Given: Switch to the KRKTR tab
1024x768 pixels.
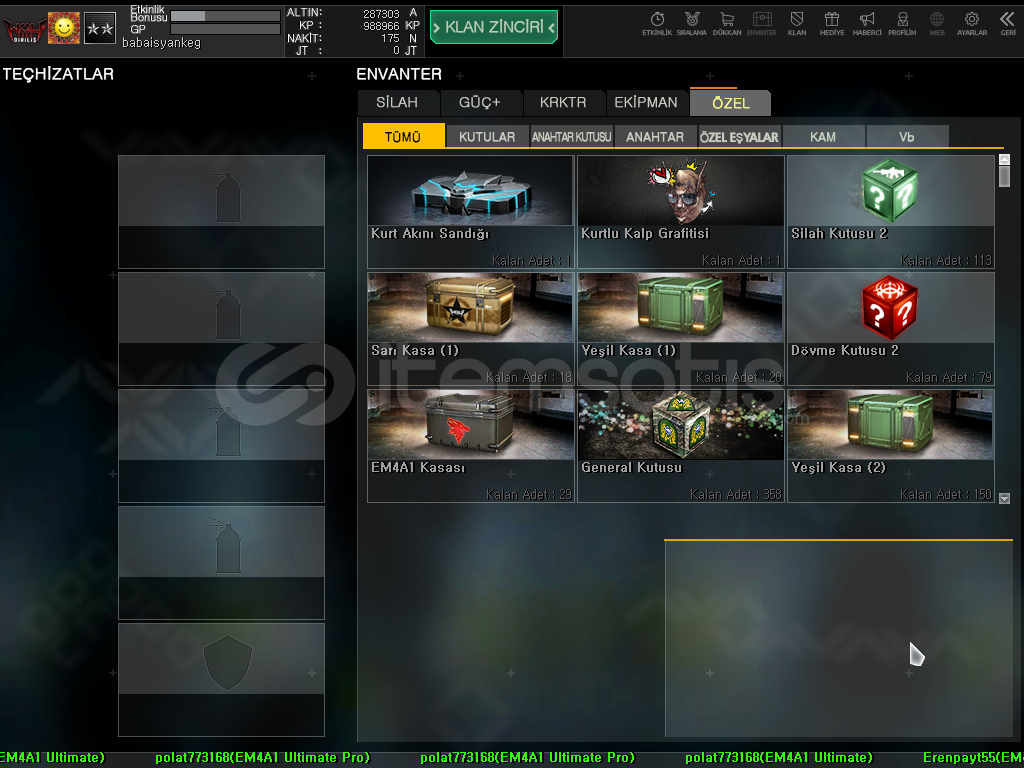Looking at the screenshot, I should pyautogui.click(x=563, y=103).
